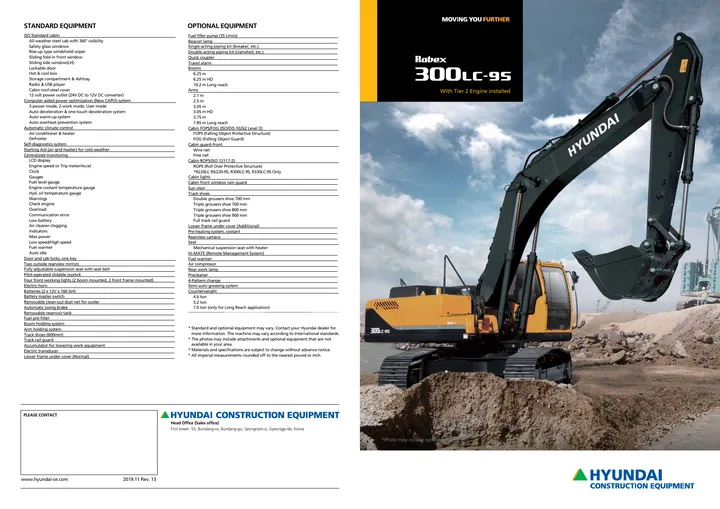Click 'Track rail guard' line

pos(39,340)
